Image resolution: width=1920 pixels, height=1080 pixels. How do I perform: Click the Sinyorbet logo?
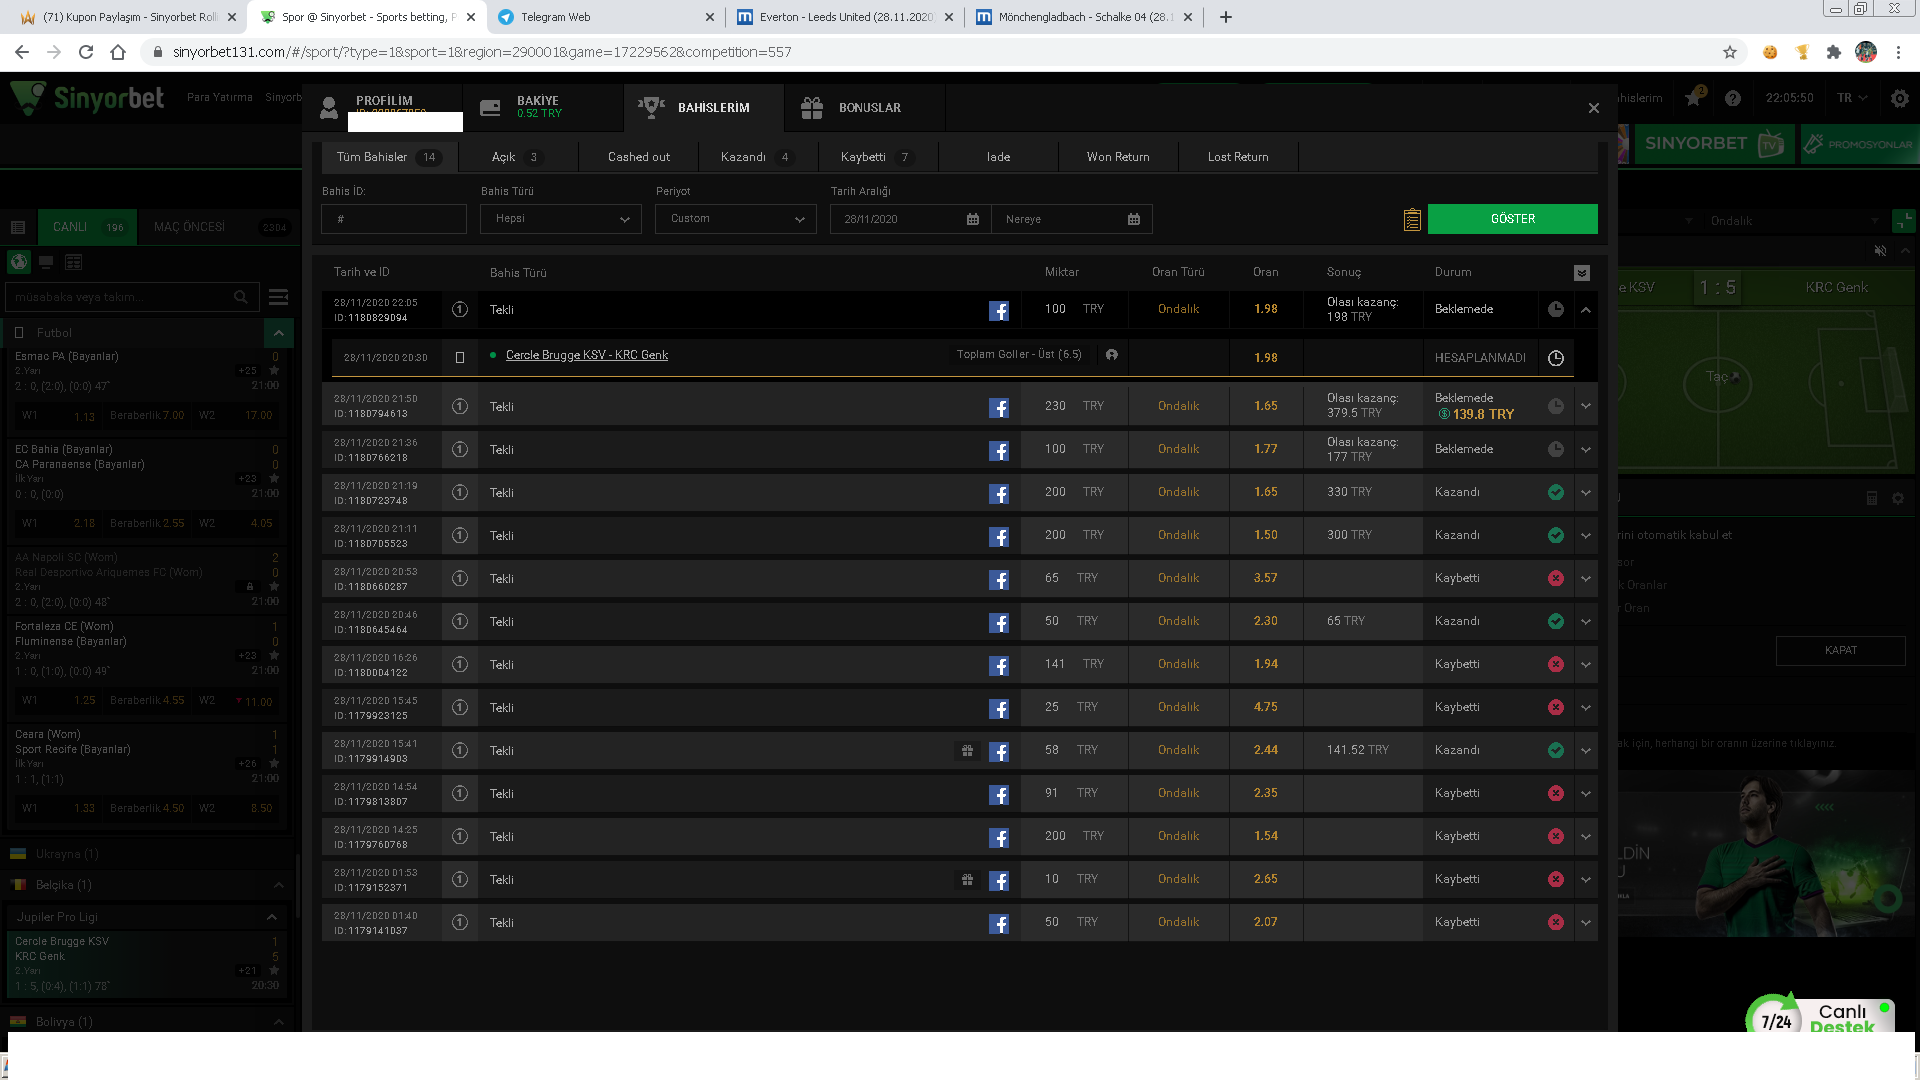click(88, 98)
